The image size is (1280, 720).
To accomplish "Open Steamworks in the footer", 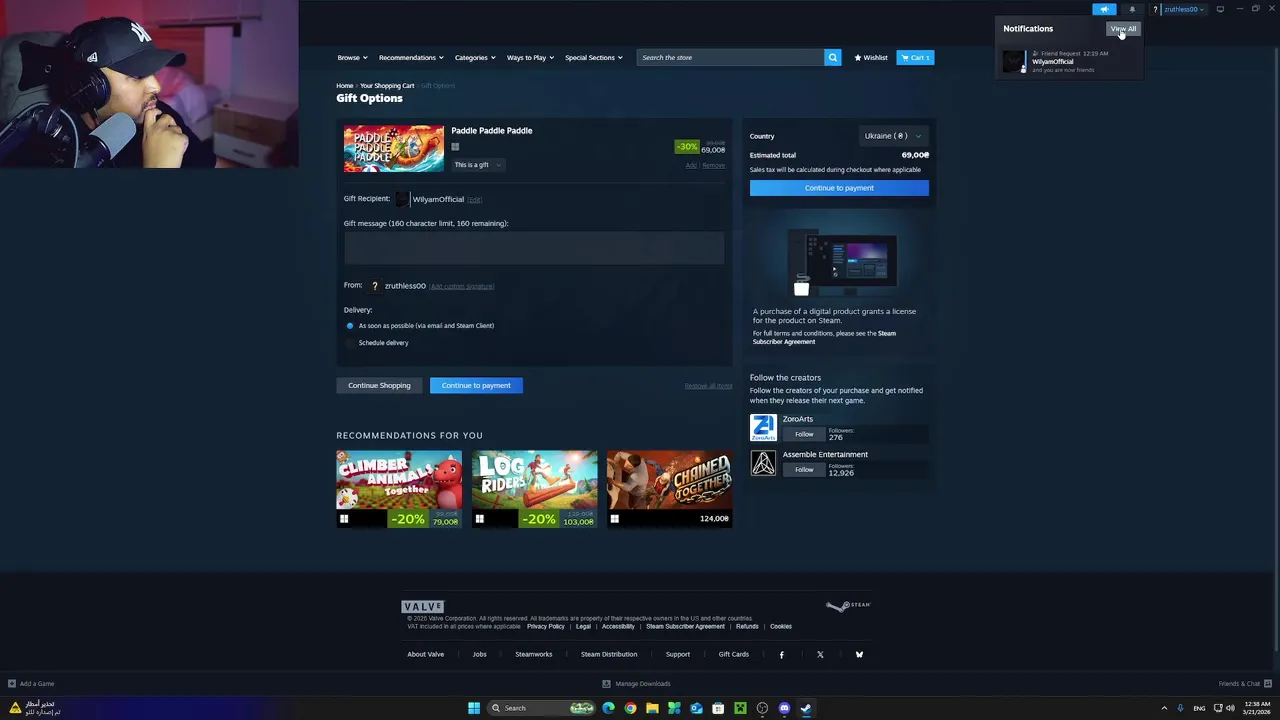I will click(533, 654).
